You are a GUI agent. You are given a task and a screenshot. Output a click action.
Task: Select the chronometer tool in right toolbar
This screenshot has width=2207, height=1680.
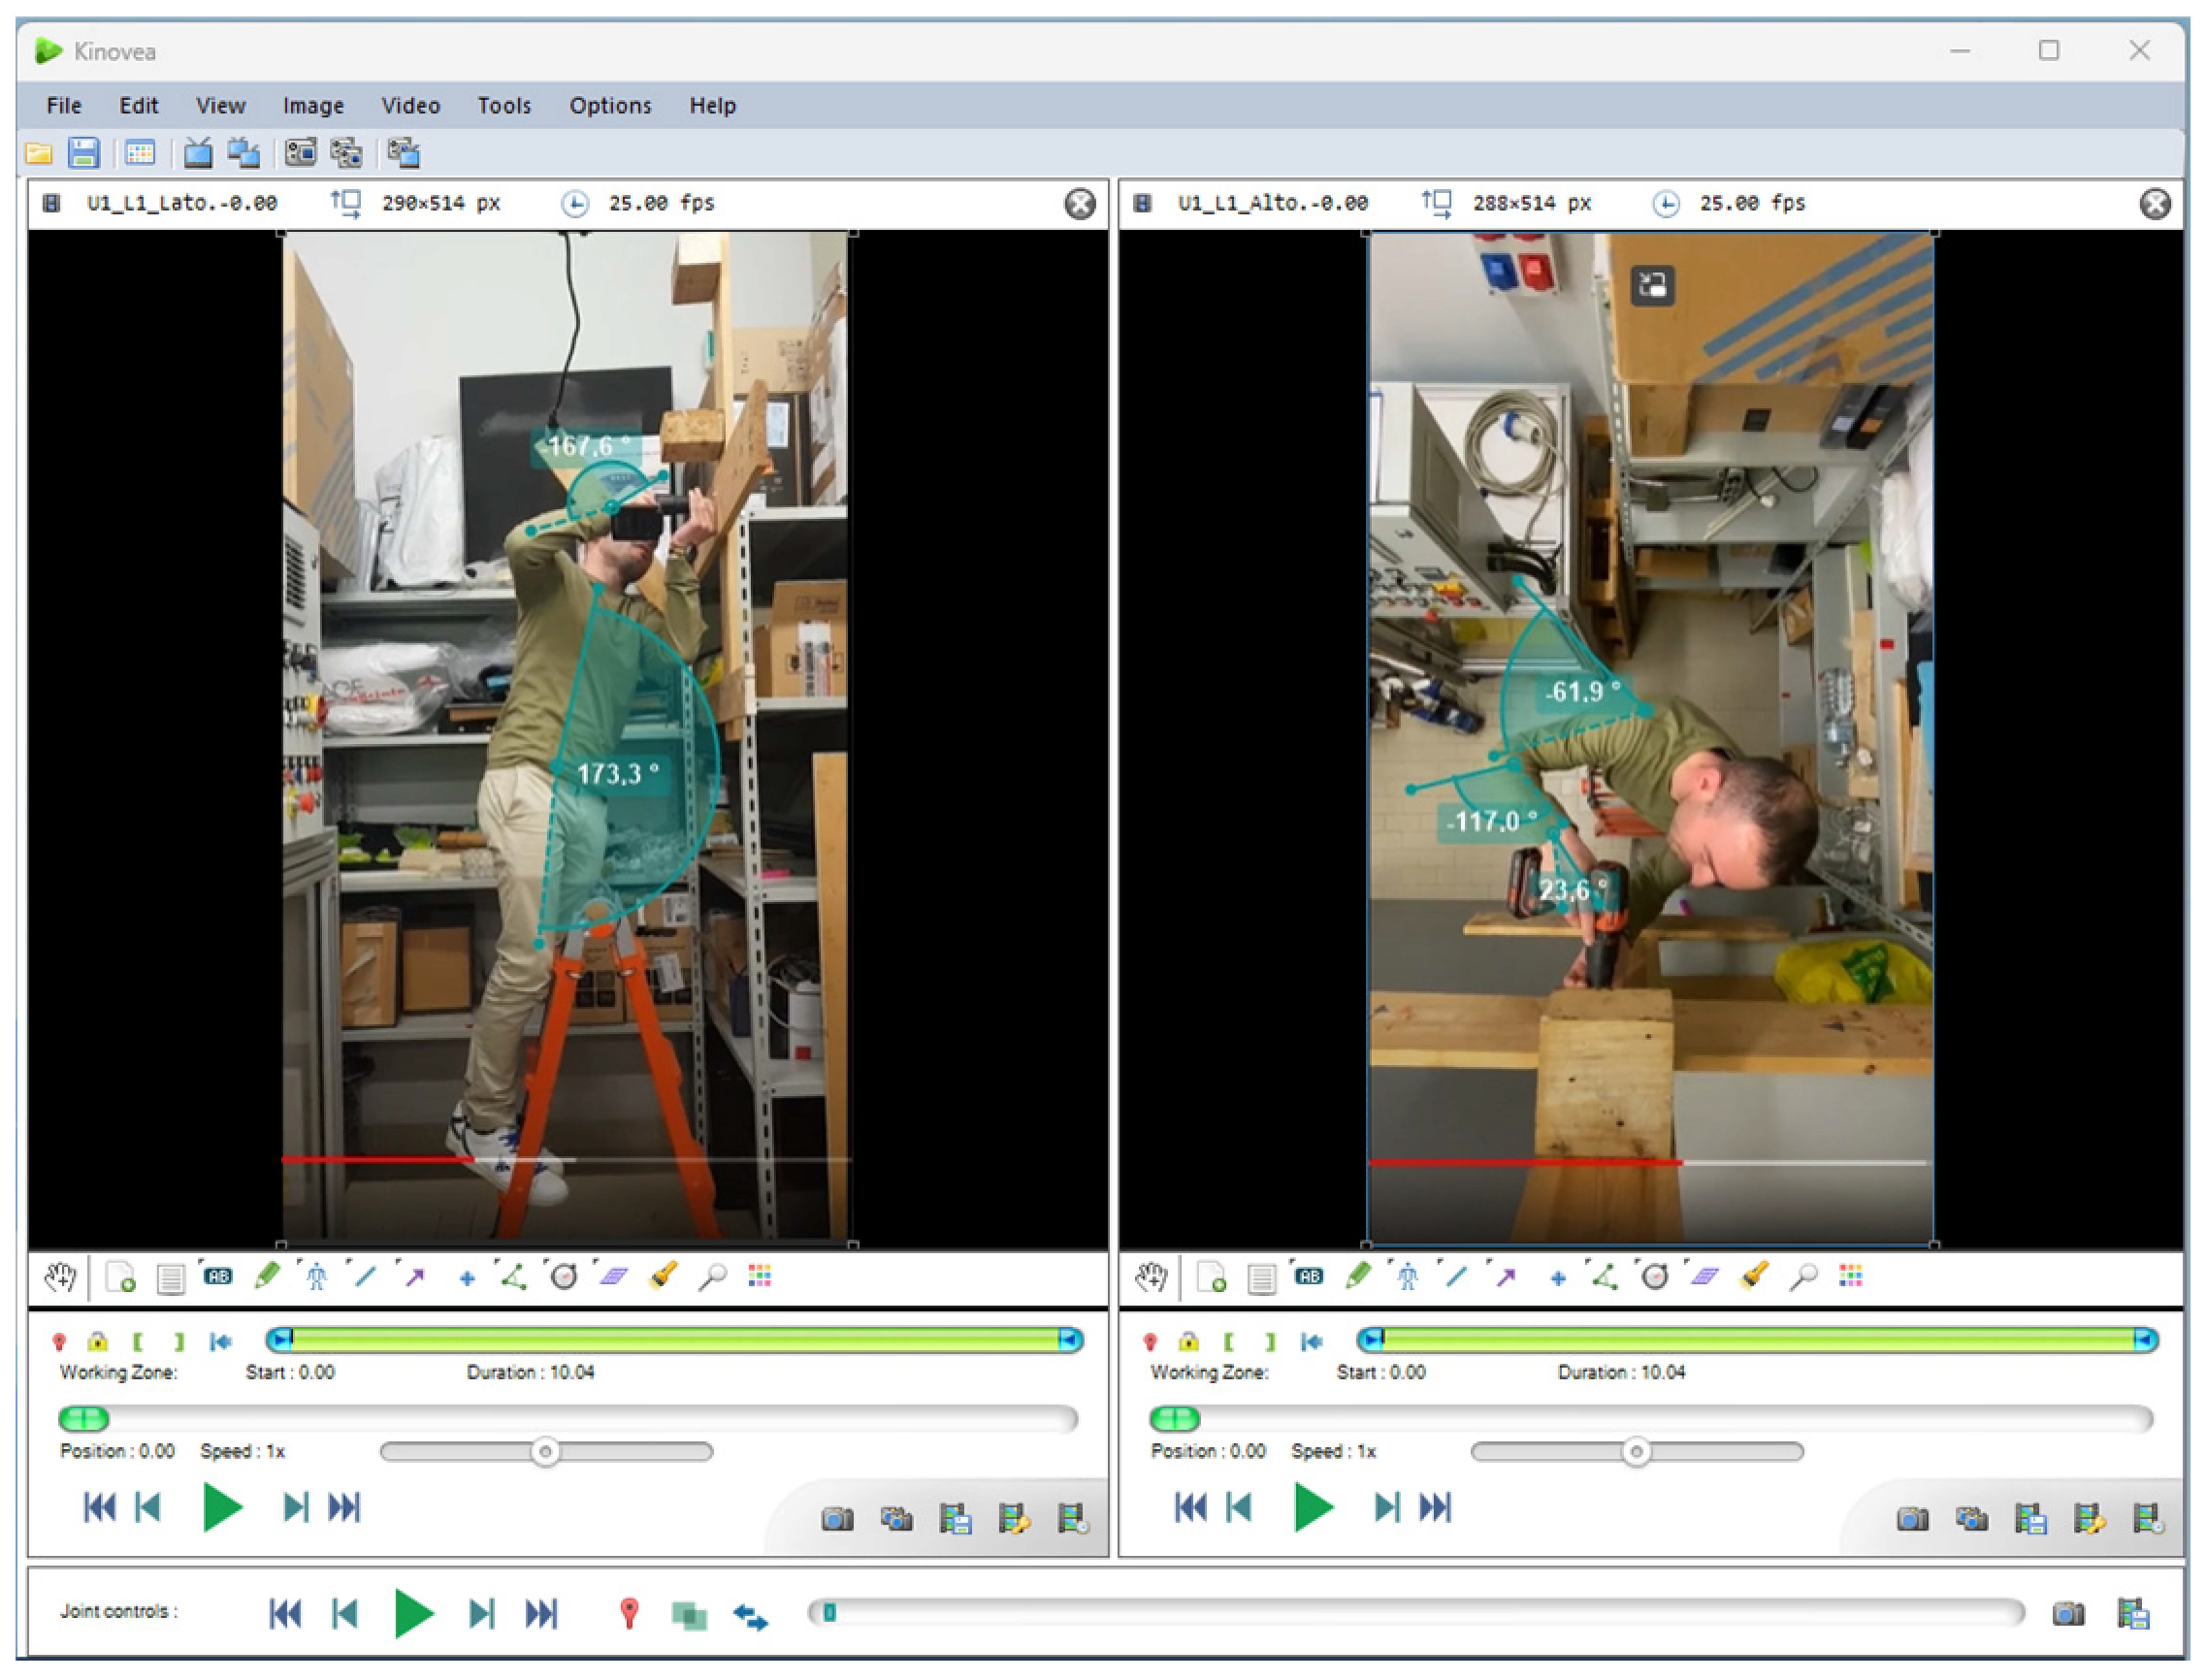coord(1654,1277)
